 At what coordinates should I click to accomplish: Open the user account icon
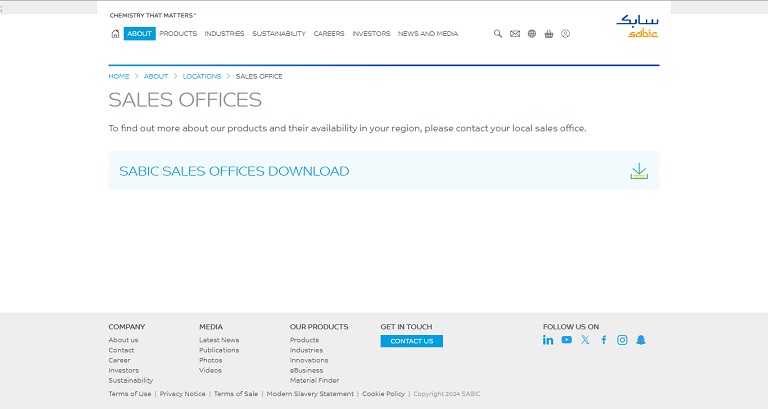tap(565, 34)
